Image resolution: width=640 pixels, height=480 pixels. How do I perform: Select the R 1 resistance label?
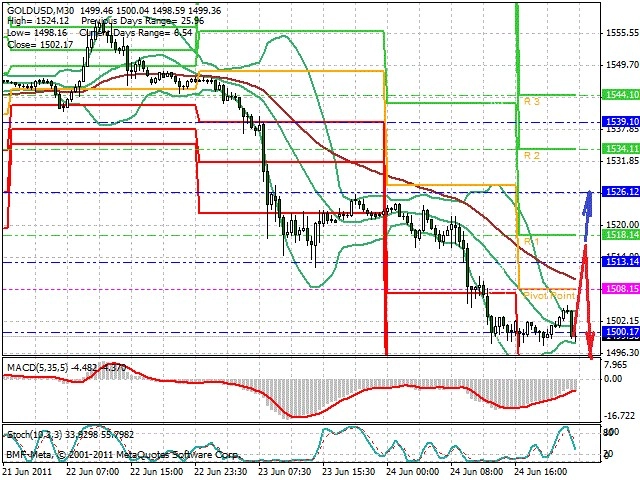[531, 241]
